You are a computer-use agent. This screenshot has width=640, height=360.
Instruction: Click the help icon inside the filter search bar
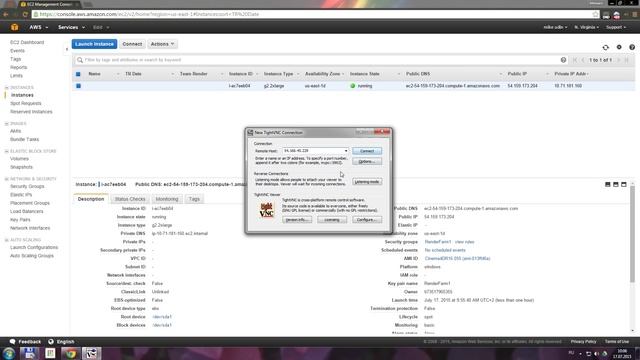point(563,60)
